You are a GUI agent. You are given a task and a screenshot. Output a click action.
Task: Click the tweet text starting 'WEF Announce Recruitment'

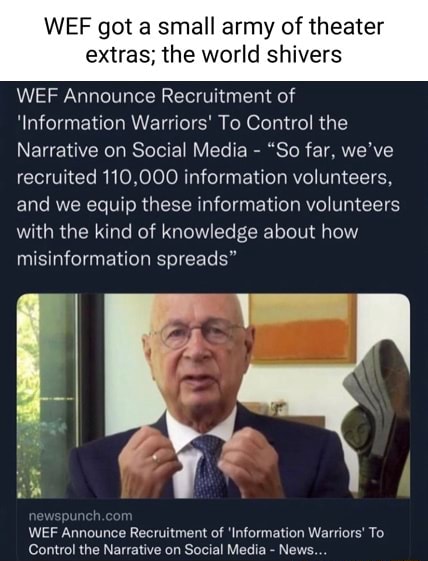208,177
